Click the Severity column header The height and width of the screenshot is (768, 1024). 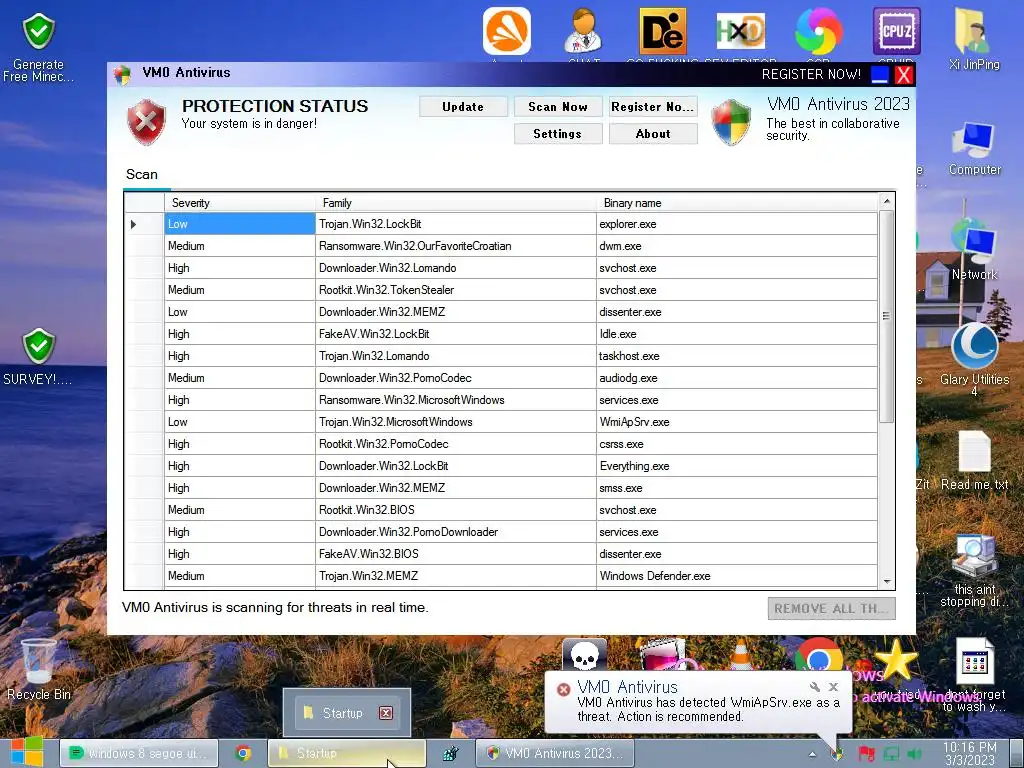tap(240, 202)
